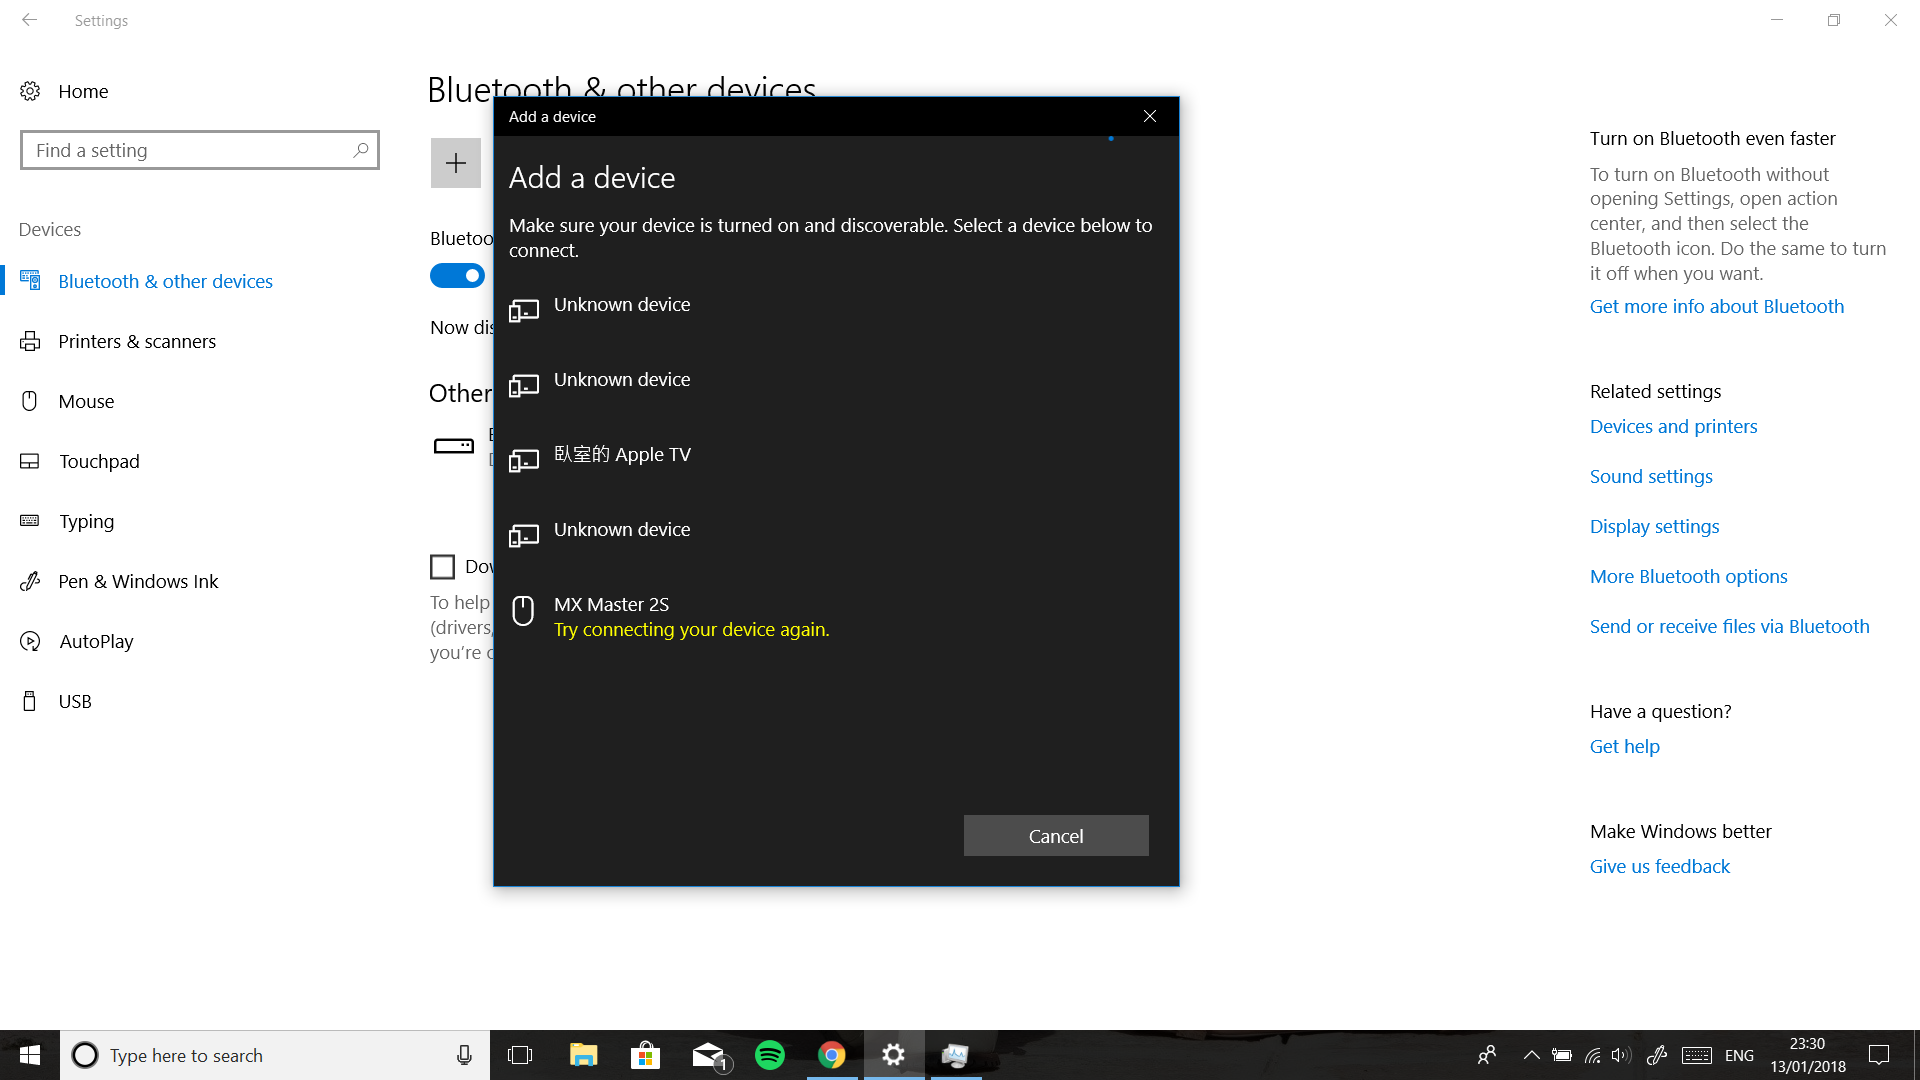Open Spotify from the taskbar
Viewport: 1920px width, 1080px height.
click(770, 1055)
